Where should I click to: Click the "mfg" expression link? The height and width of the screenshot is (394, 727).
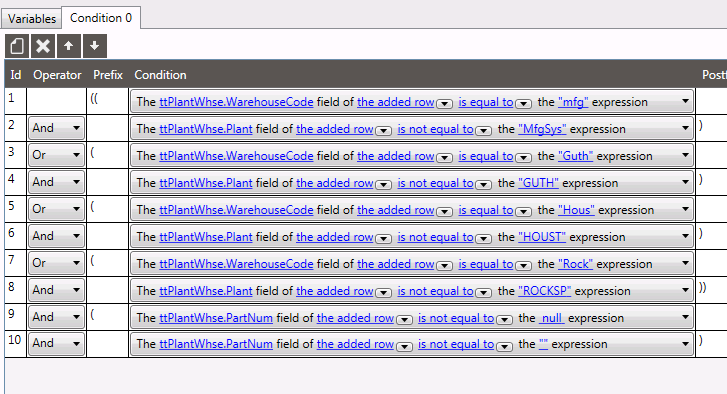point(573,102)
